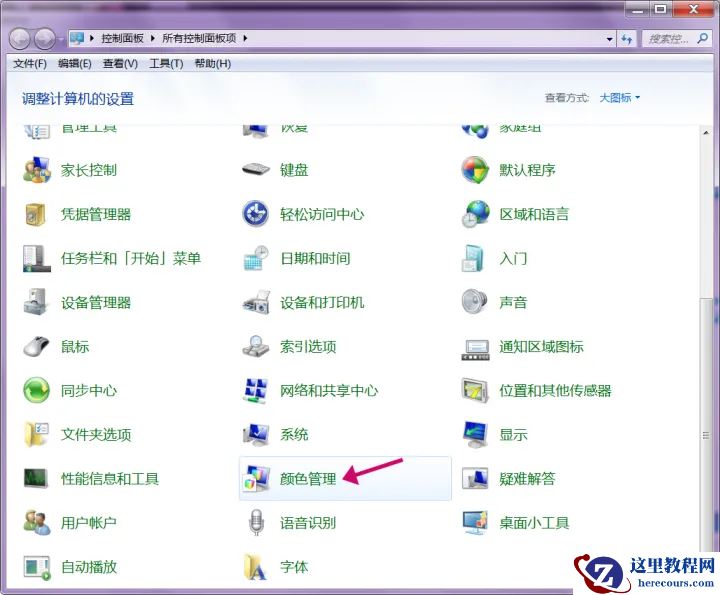
Task: Open the 设备管理器 icon
Action: click(36, 302)
